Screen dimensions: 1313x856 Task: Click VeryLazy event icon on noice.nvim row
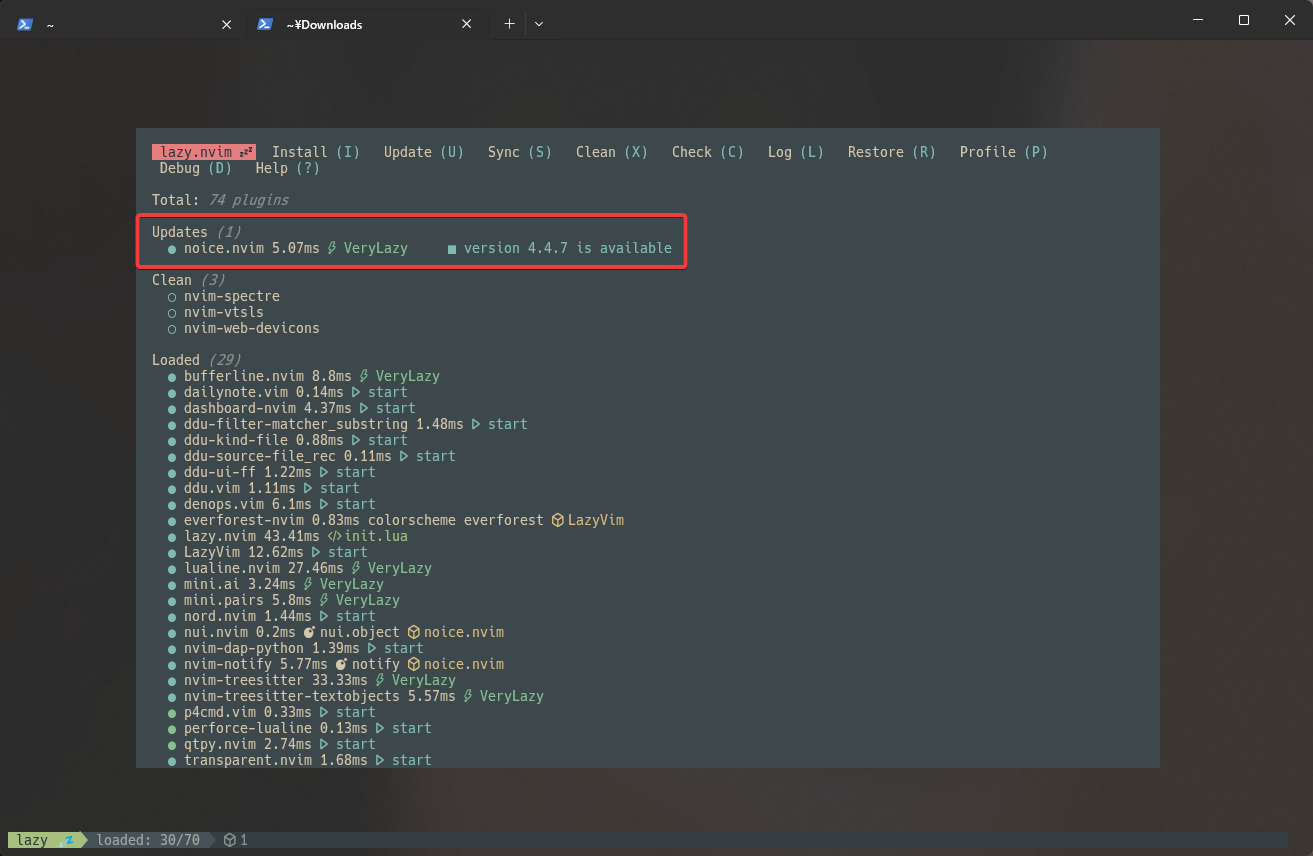pyautogui.click(x=333, y=248)
